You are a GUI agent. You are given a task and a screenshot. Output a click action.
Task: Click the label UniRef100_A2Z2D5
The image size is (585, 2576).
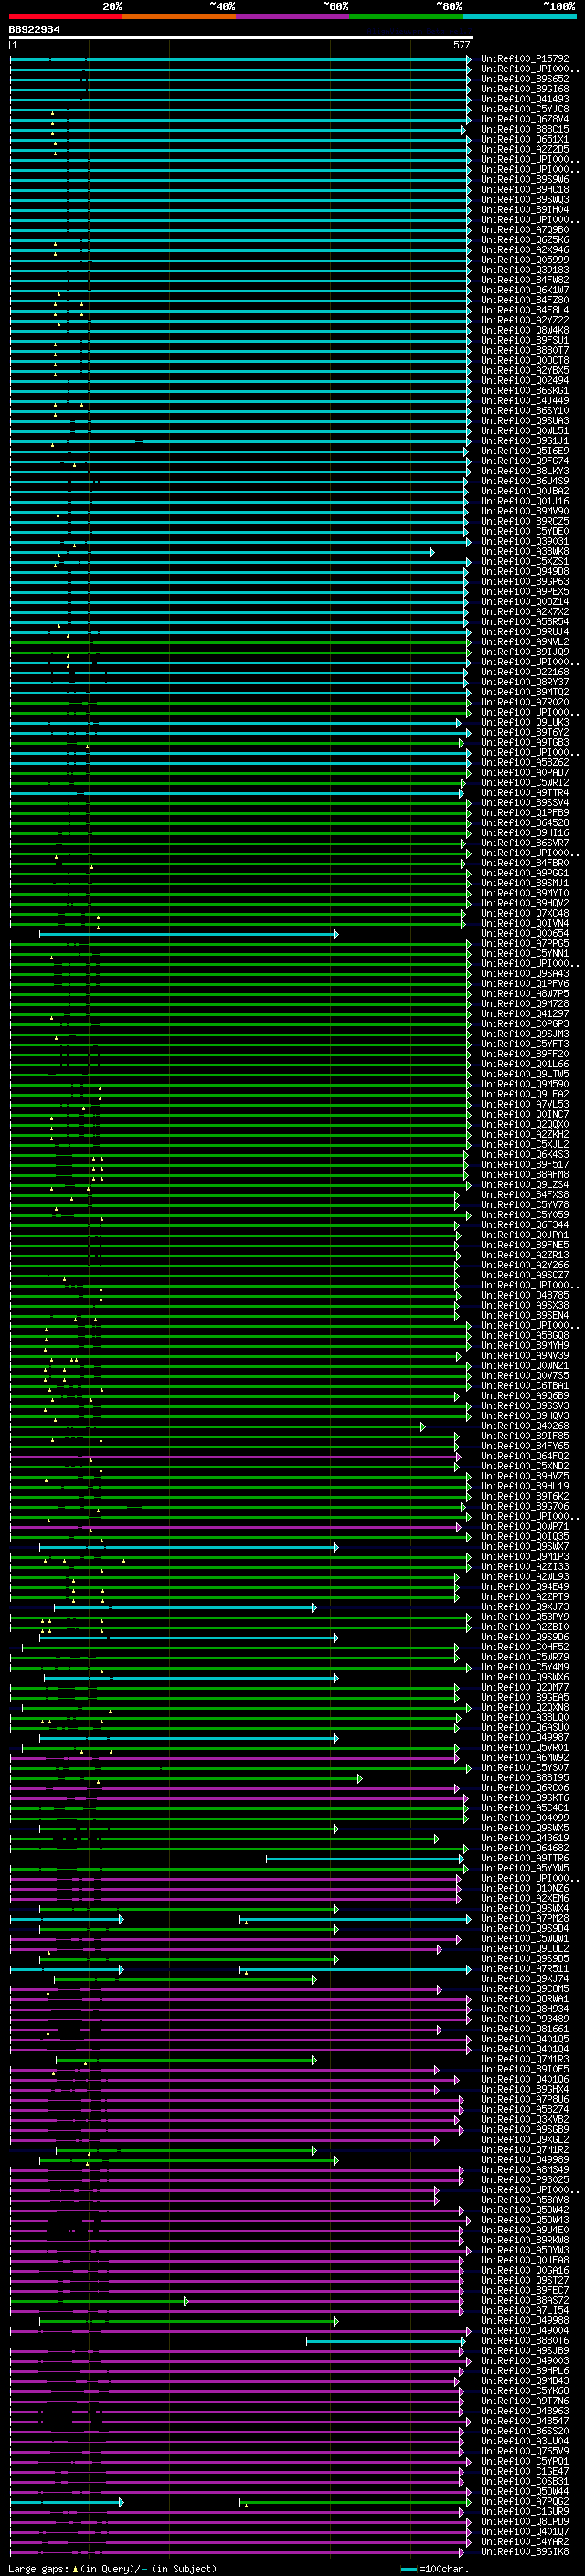[x=525, y=149]
